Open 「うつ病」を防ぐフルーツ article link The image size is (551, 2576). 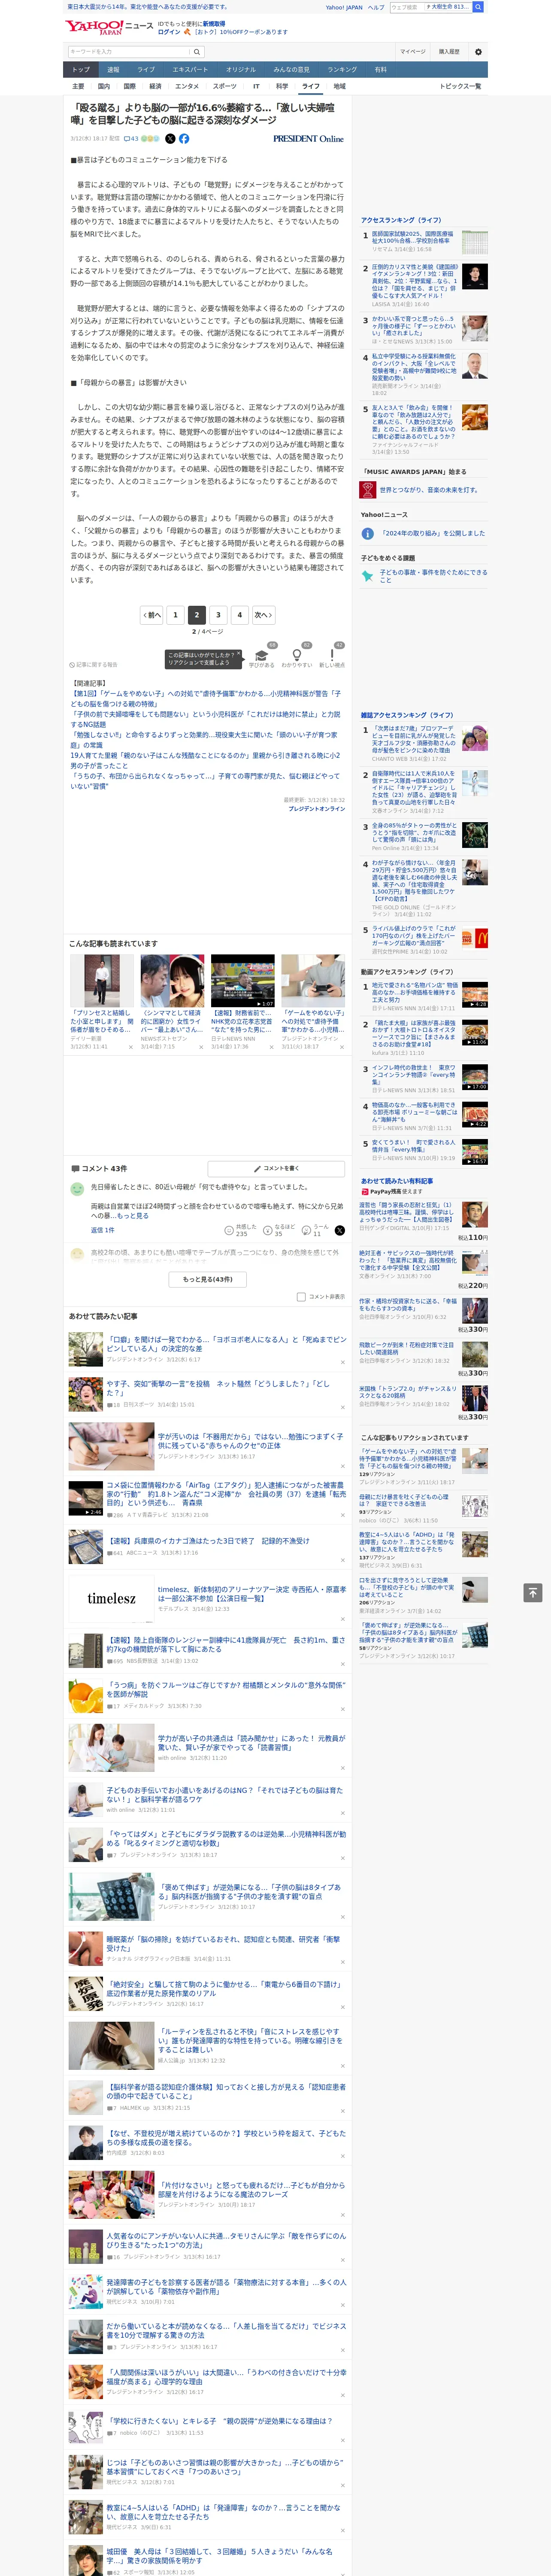pyautogui.click(x=226, y=1689)
